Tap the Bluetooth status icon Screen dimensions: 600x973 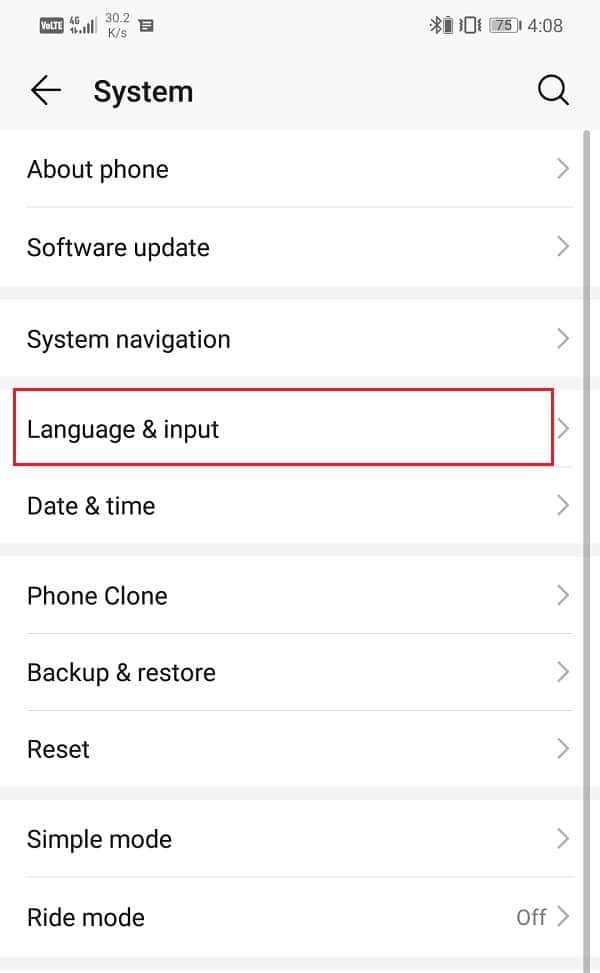click(x=442, y=25)
